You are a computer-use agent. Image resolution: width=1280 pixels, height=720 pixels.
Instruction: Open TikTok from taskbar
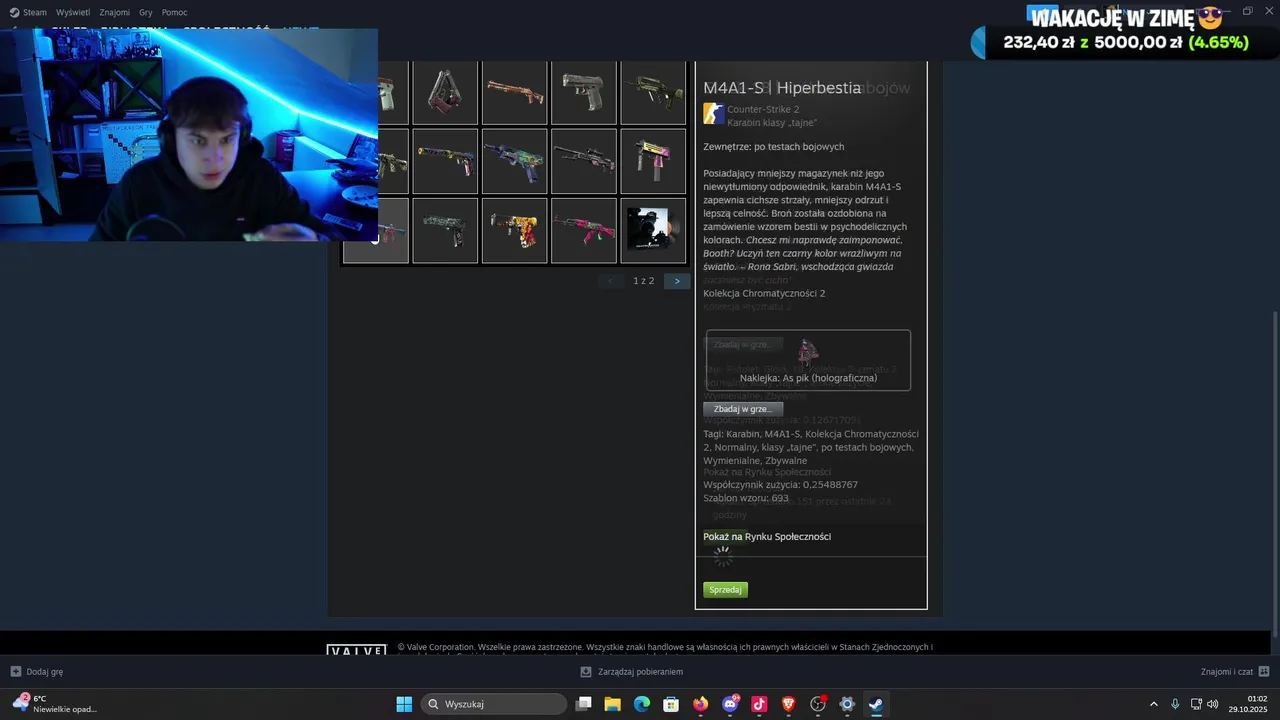point(759,704)
